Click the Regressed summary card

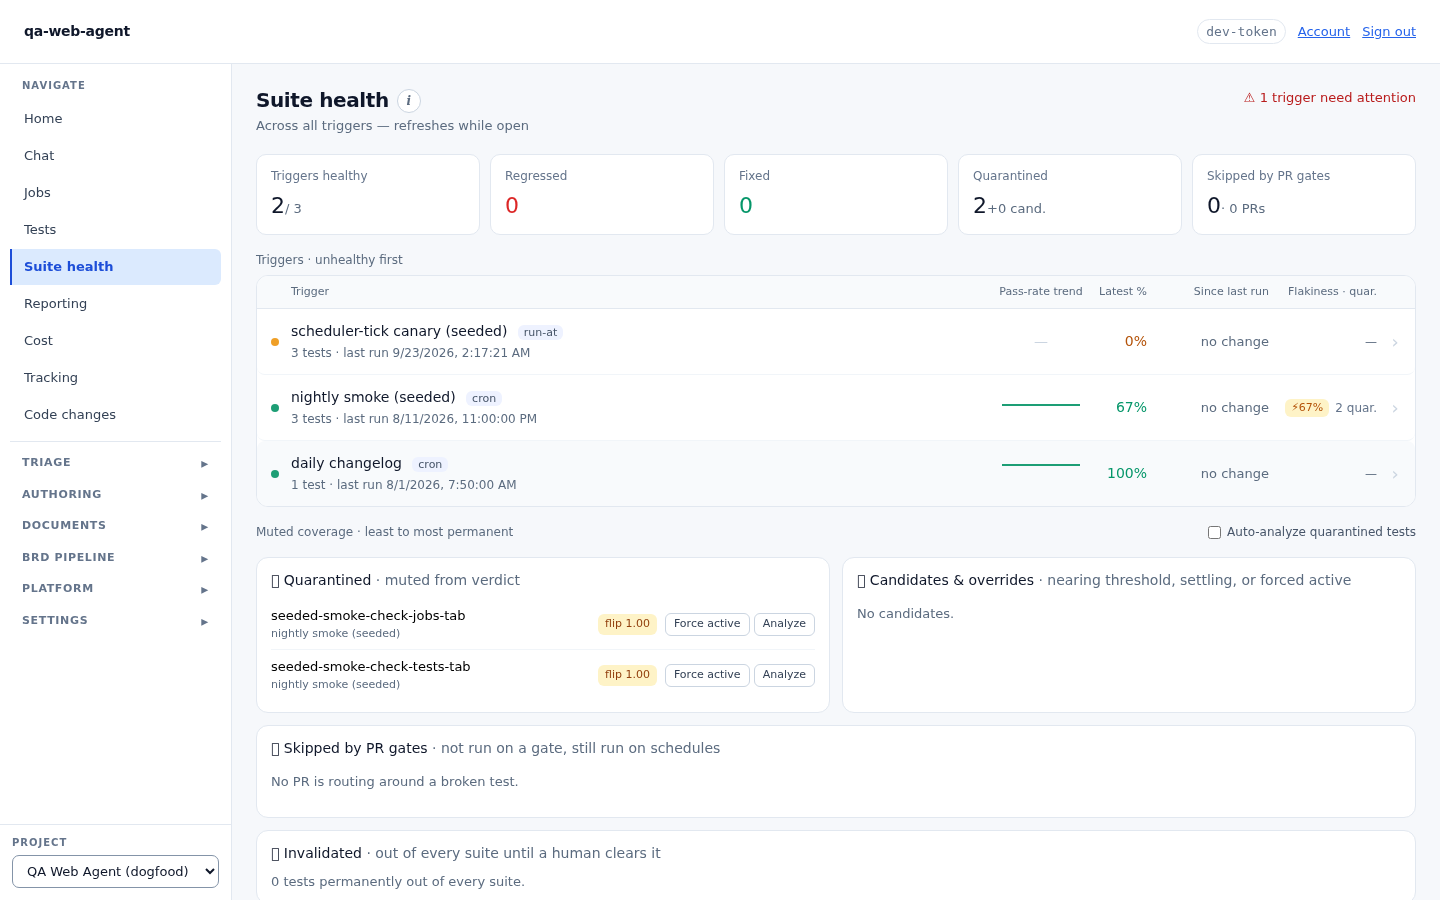(x=602, y=195)
